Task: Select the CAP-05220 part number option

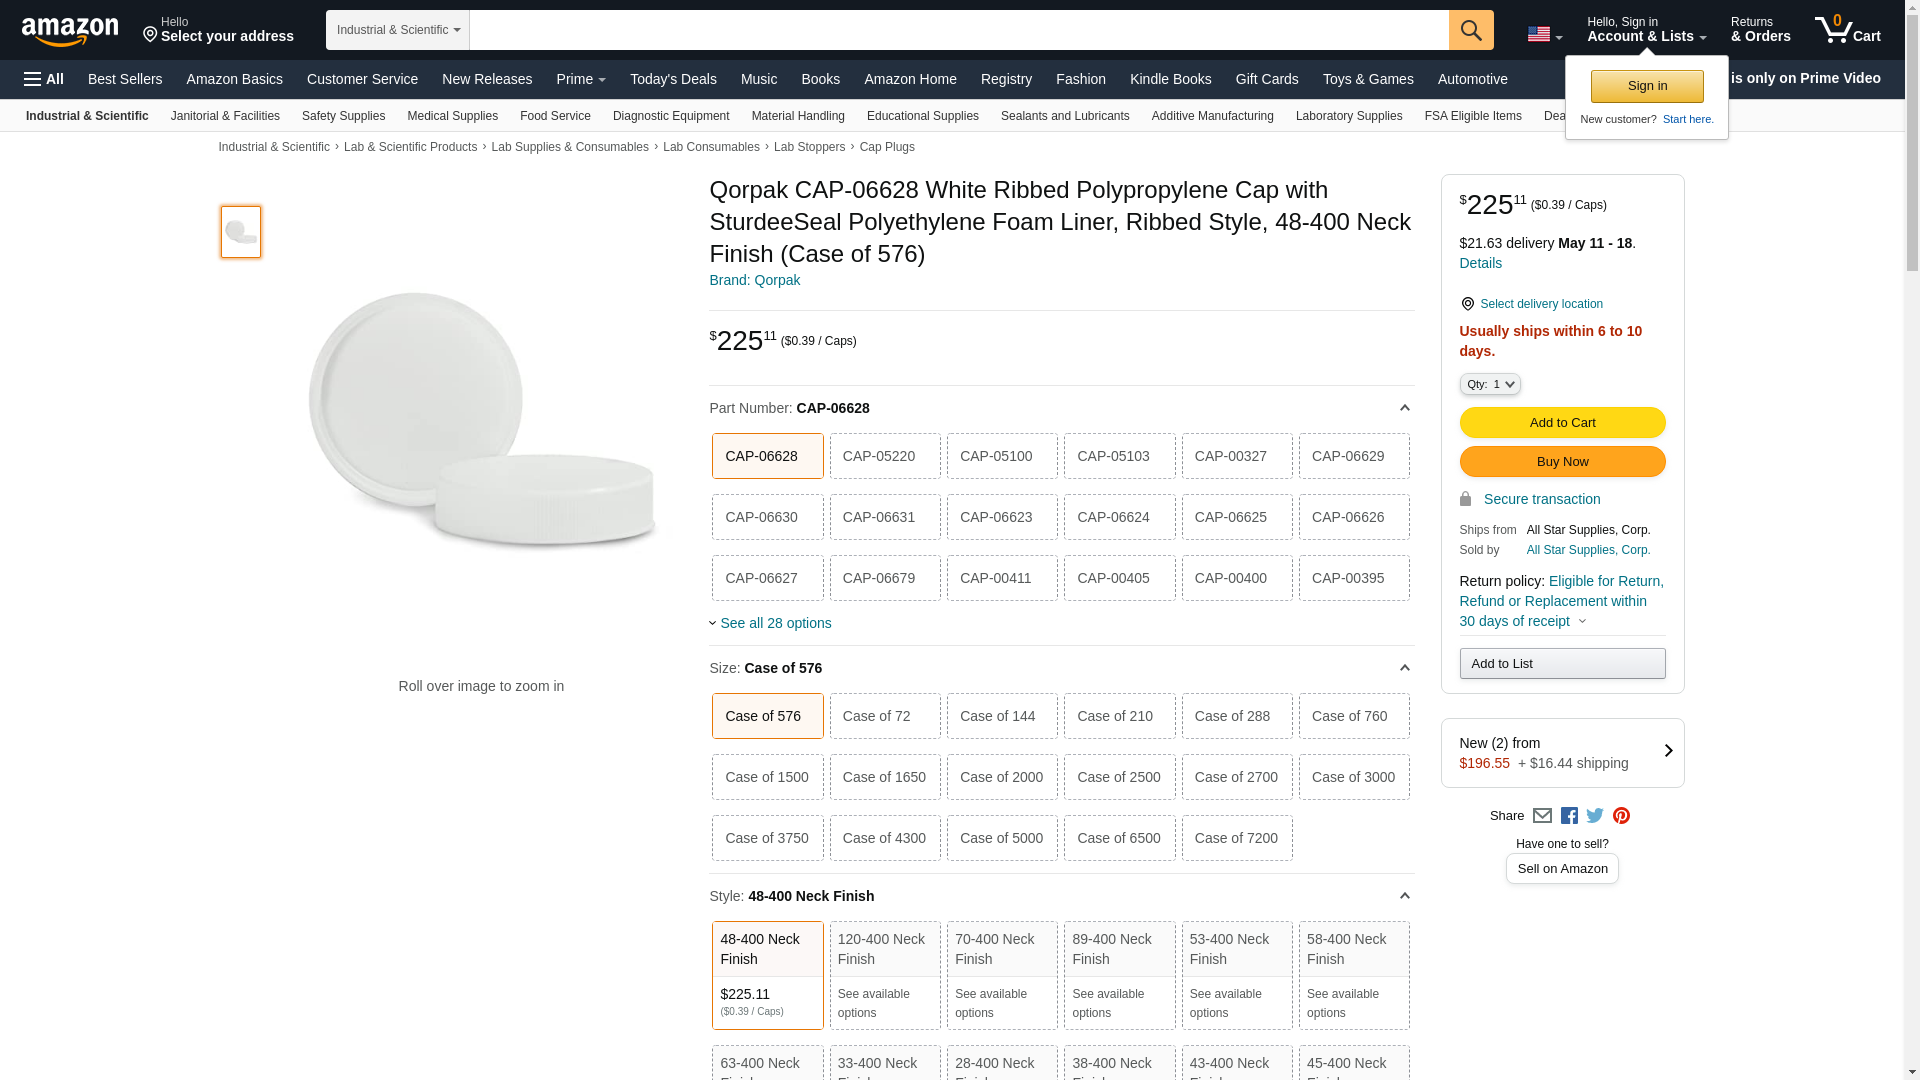Action: point(884,456)
